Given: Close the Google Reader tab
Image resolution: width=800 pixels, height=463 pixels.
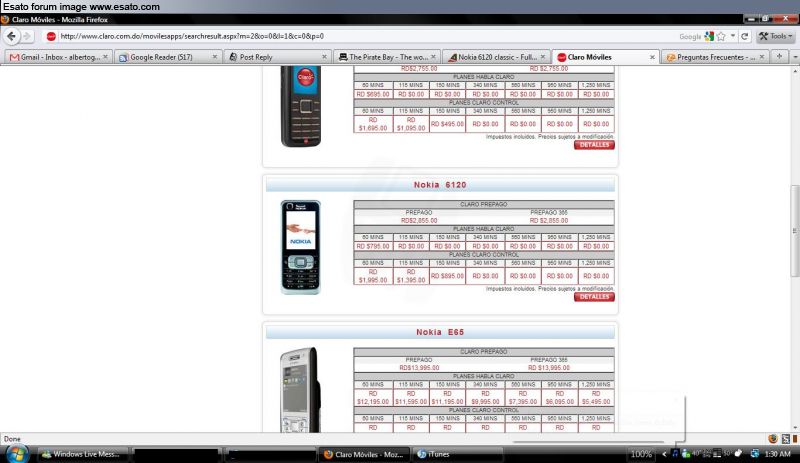Looking at the screenshot, I should [x=215, y=57].
